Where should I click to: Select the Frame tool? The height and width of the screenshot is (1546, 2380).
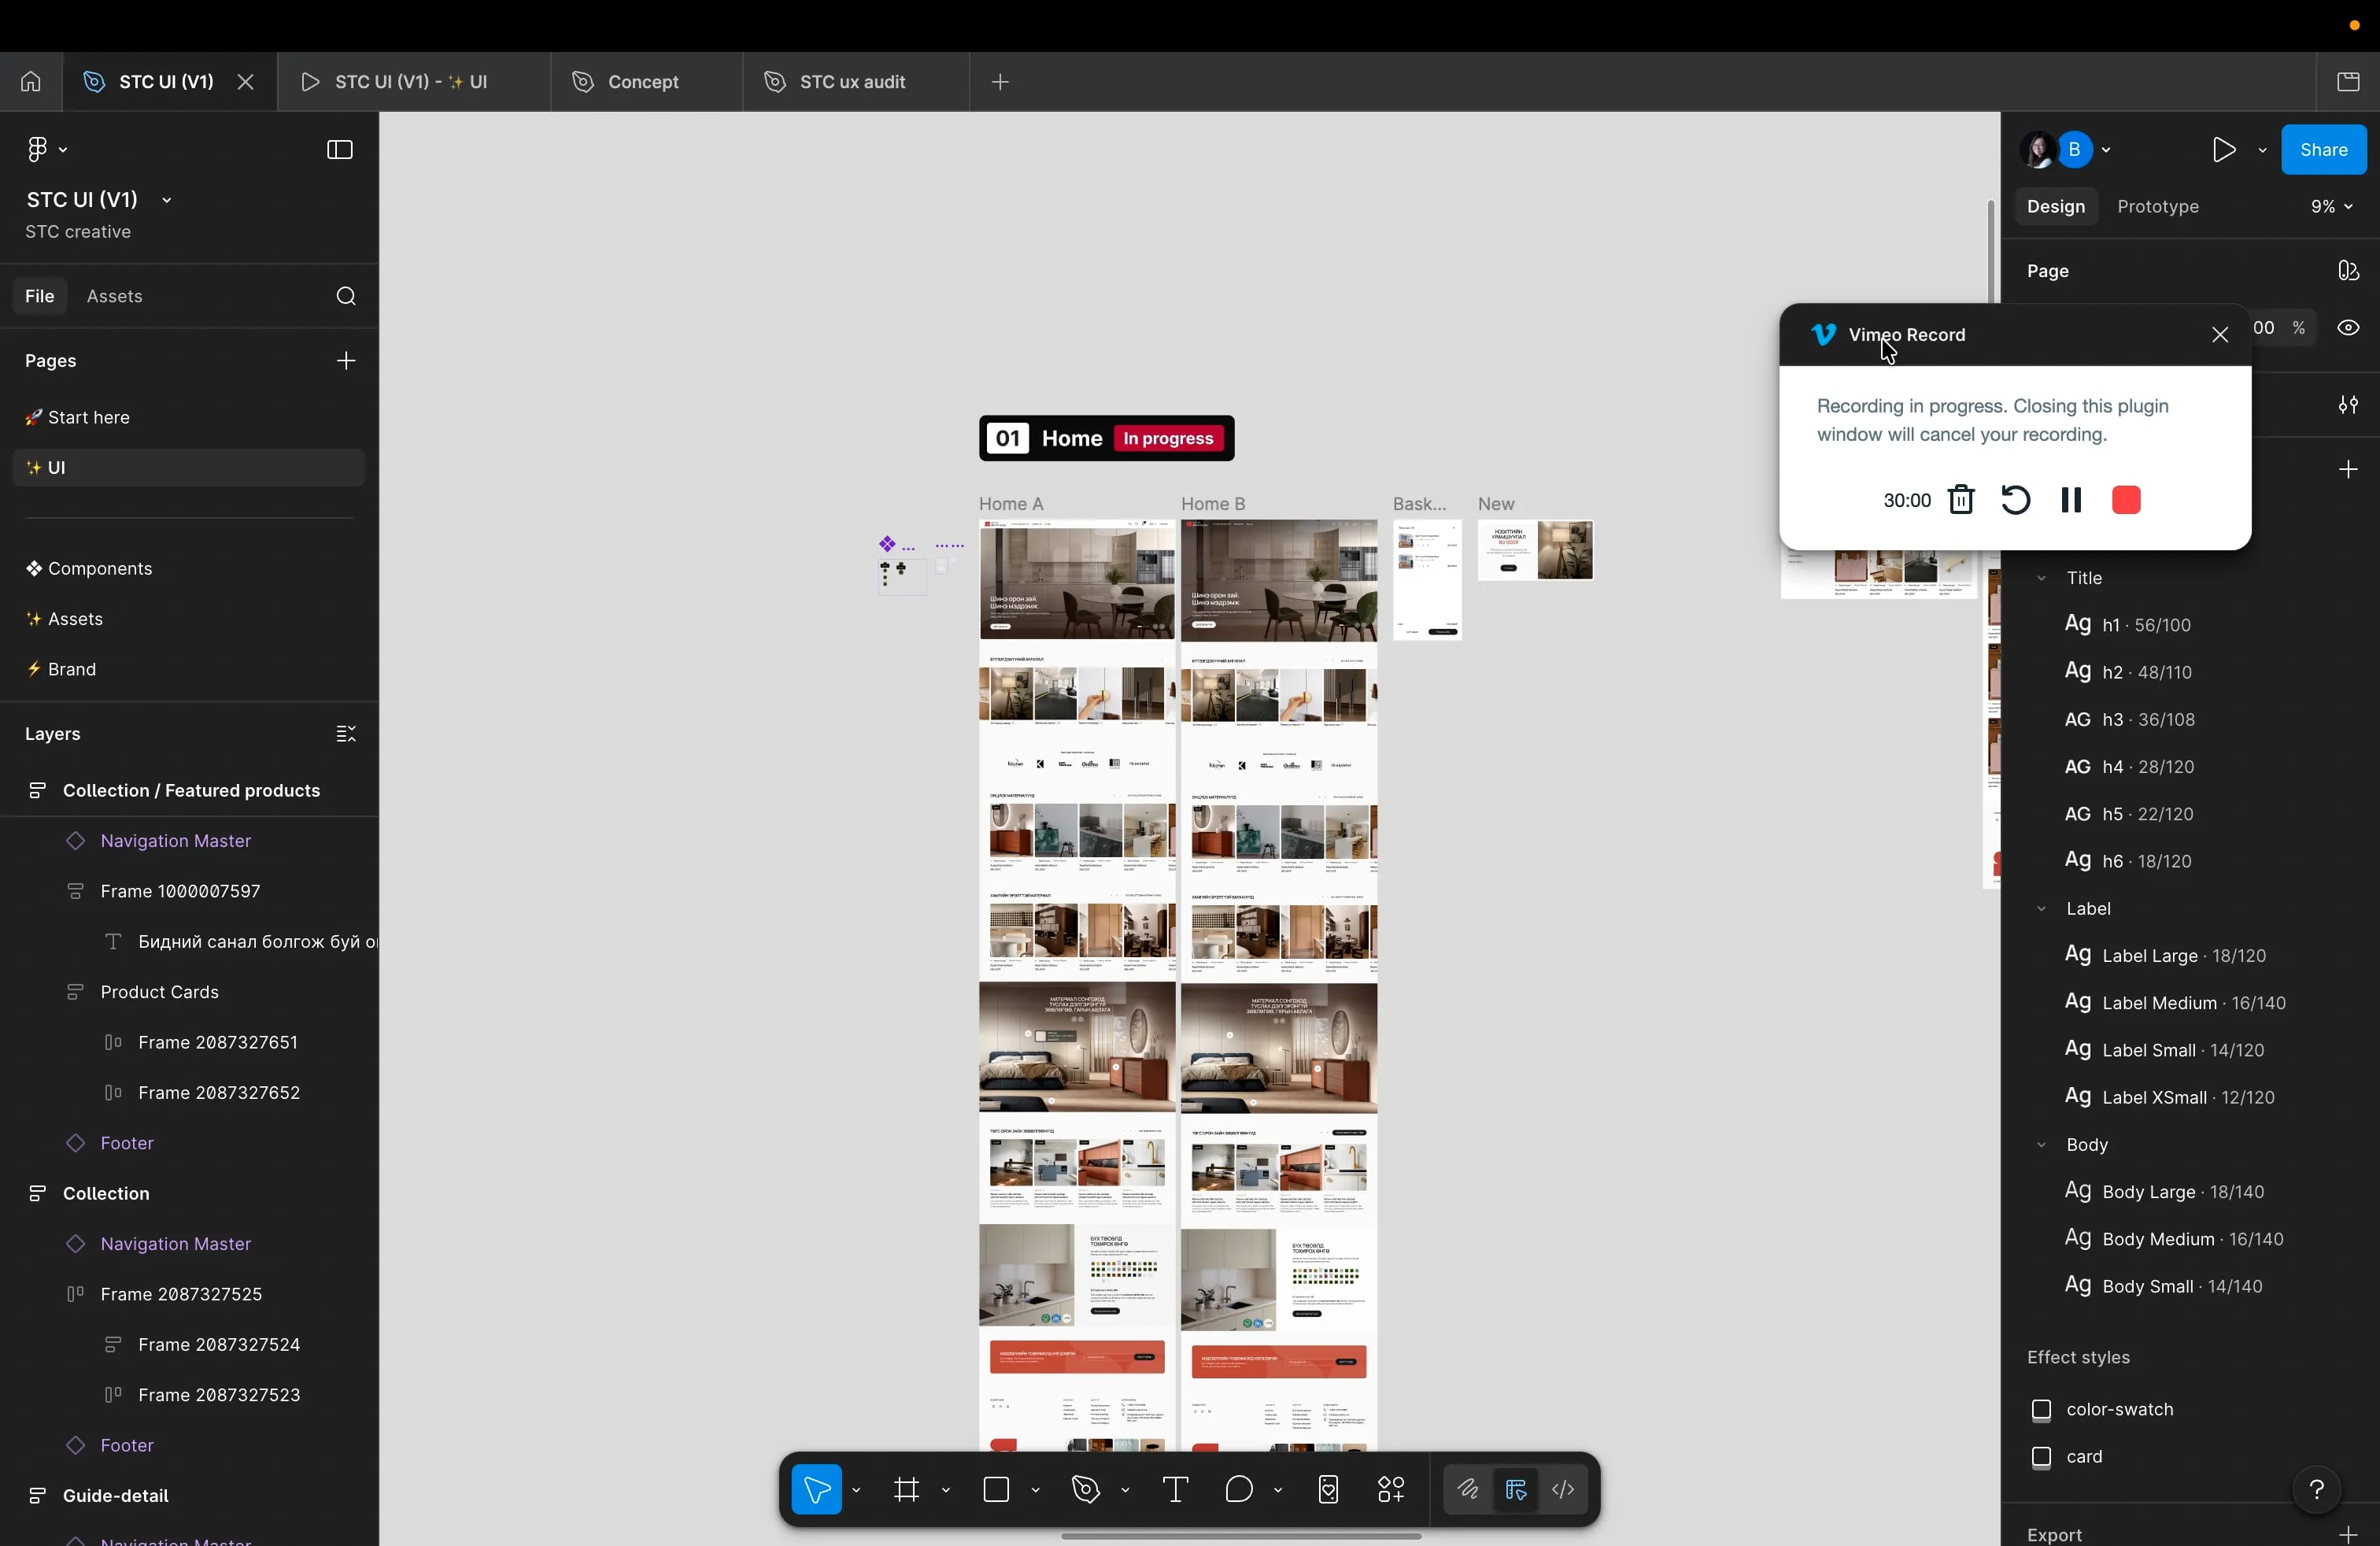(907, 1491)
